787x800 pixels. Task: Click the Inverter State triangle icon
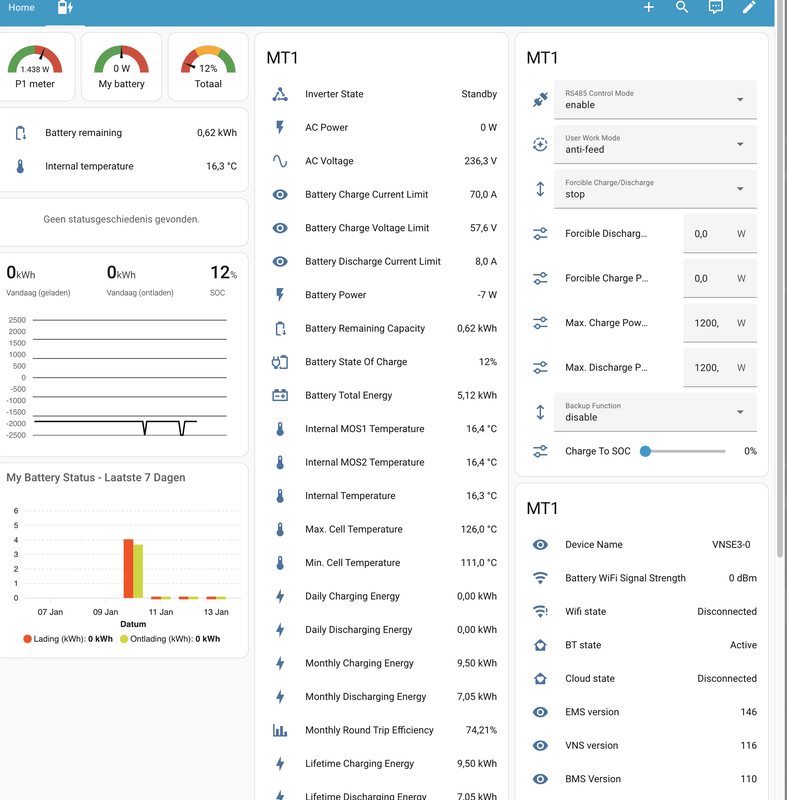[280, 94]
